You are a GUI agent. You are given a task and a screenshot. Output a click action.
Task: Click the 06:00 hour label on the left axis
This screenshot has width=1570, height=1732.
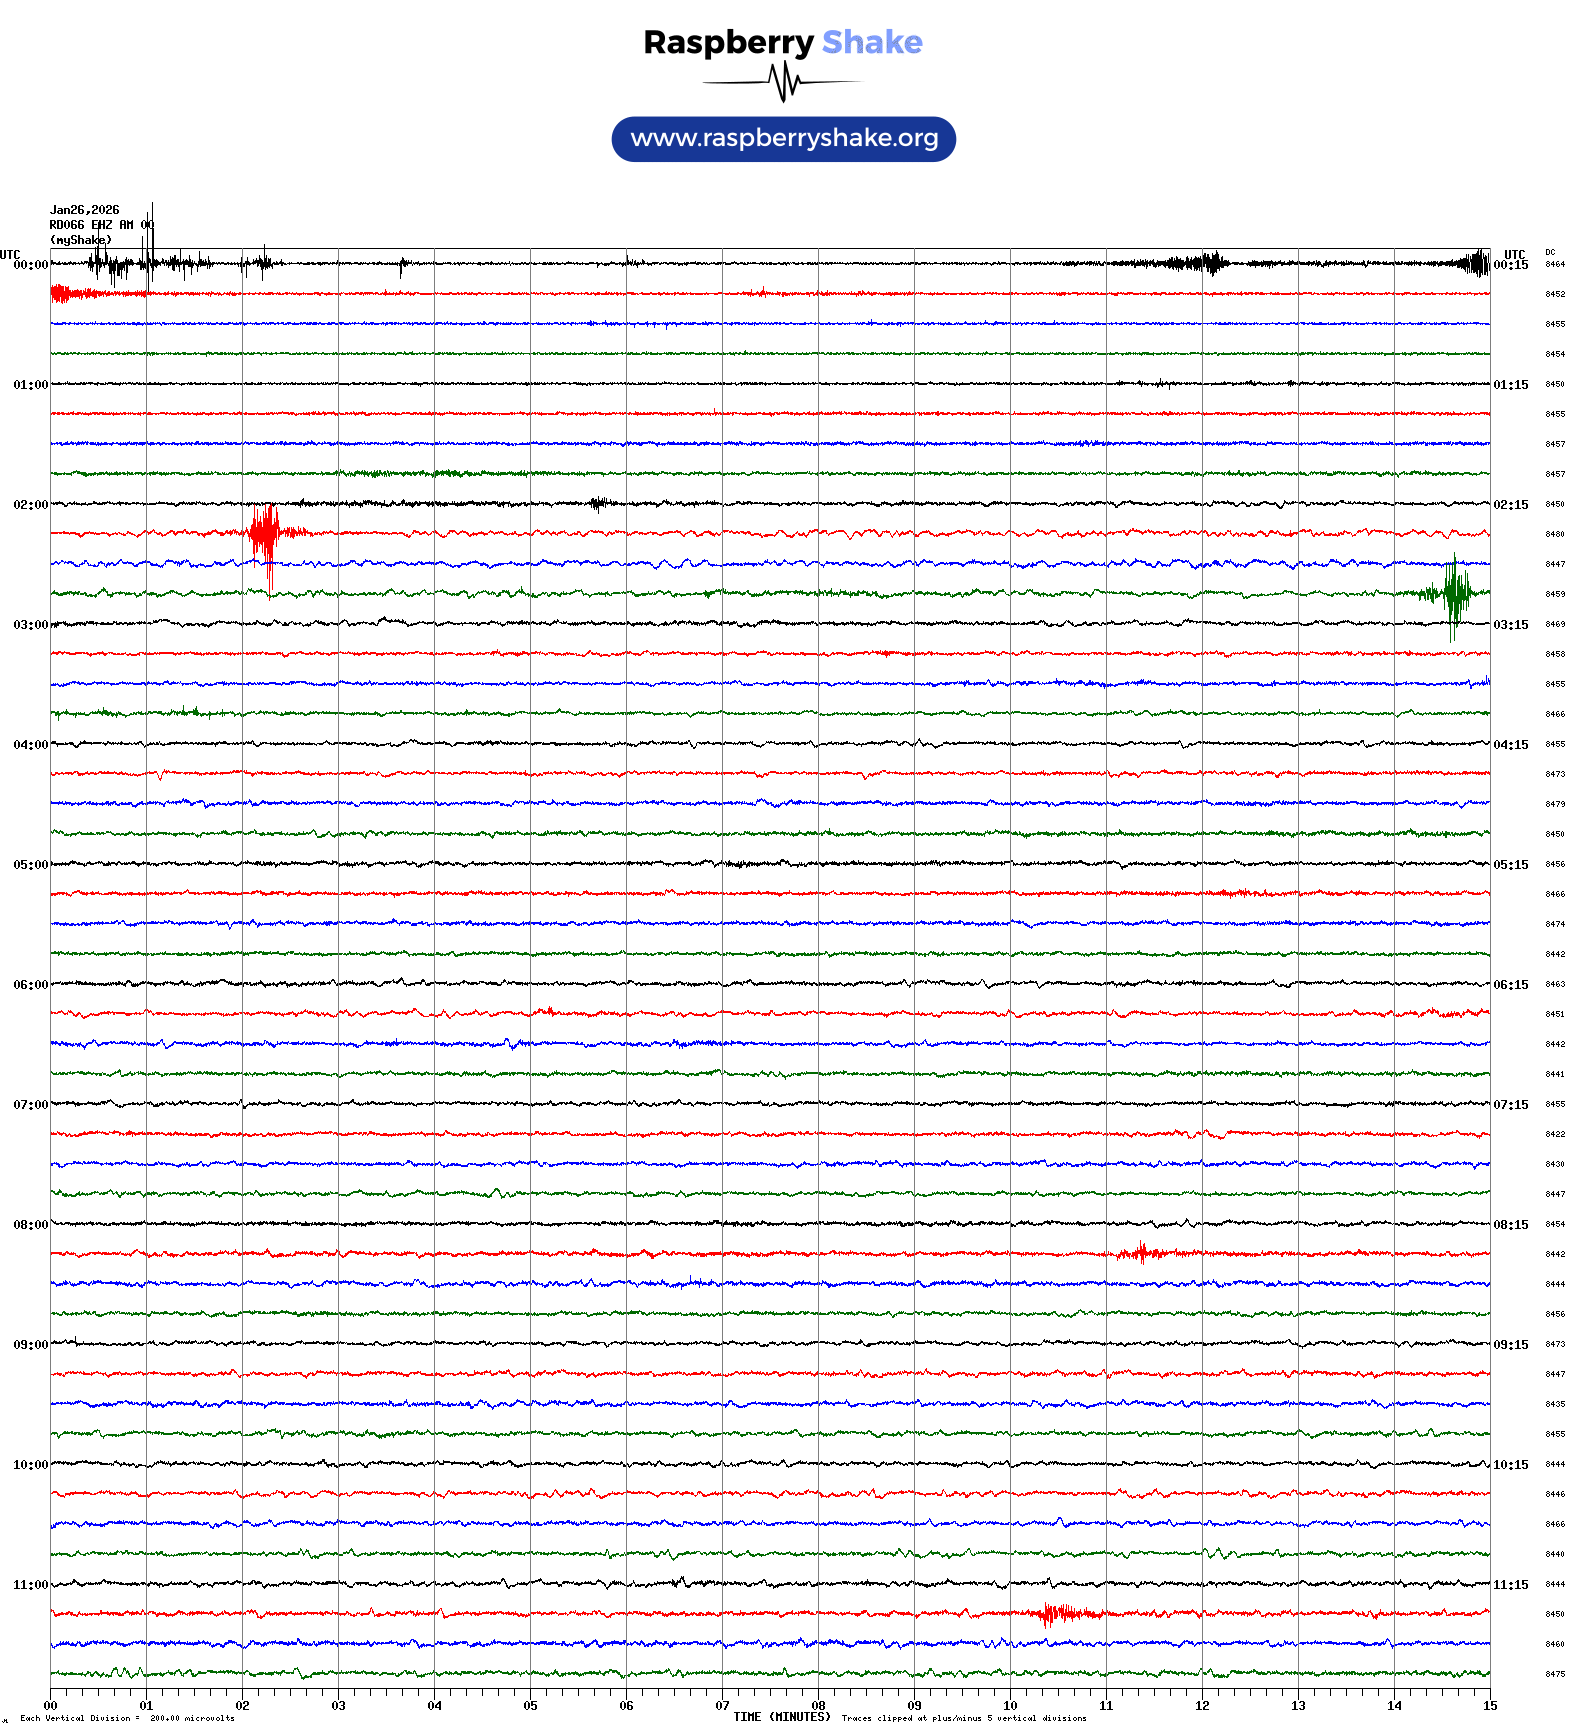pos(30,985)
